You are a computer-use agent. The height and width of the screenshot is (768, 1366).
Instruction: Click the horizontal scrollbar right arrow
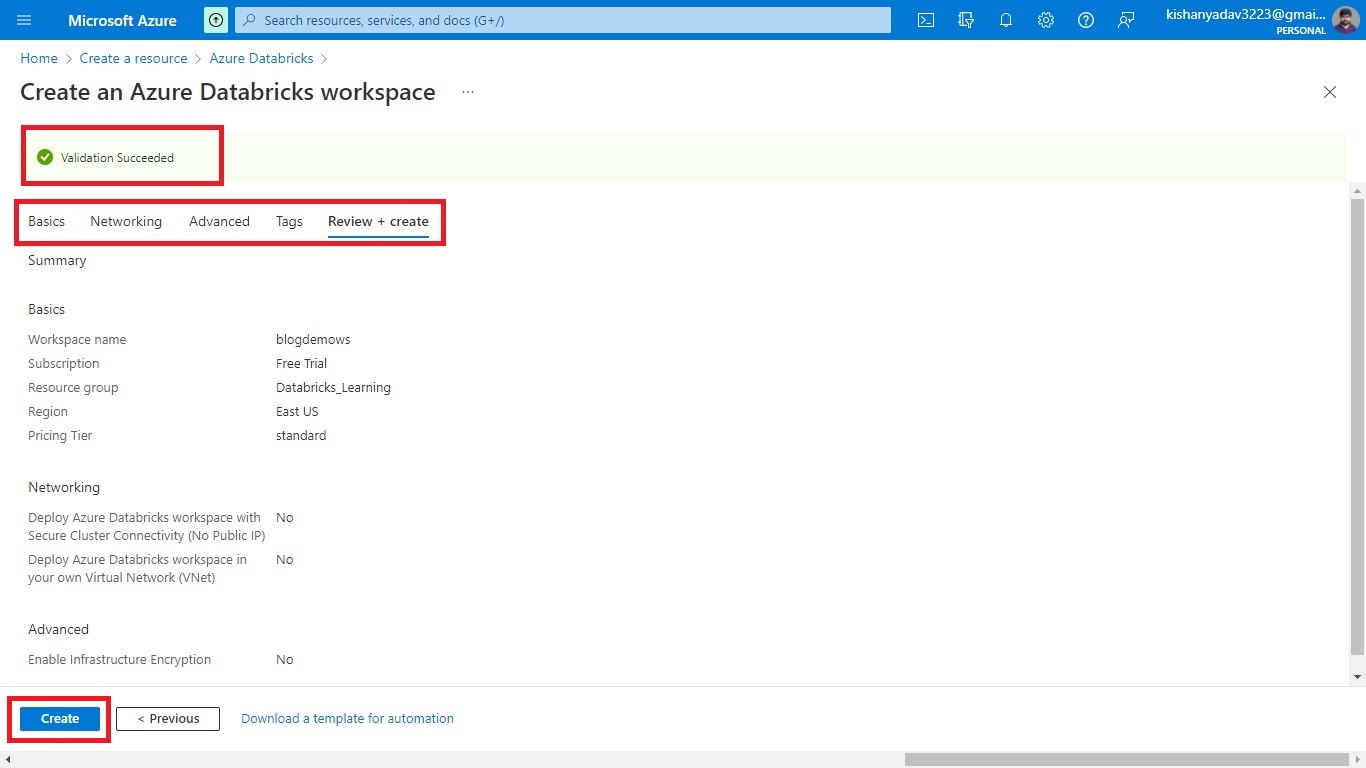pos(1357,759)
